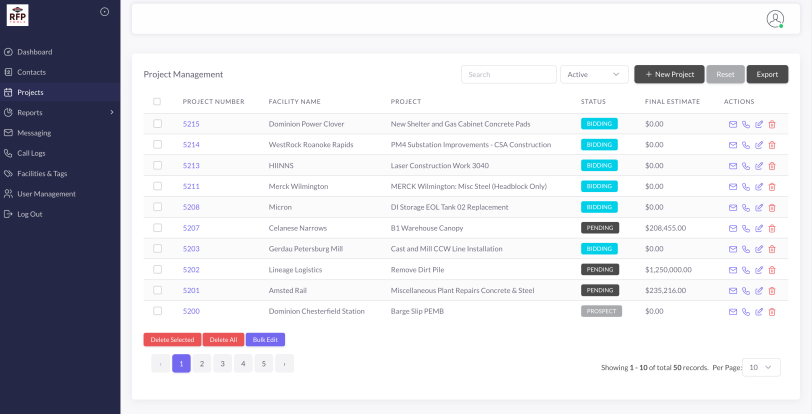Click the Search input field

coord(508,74)
